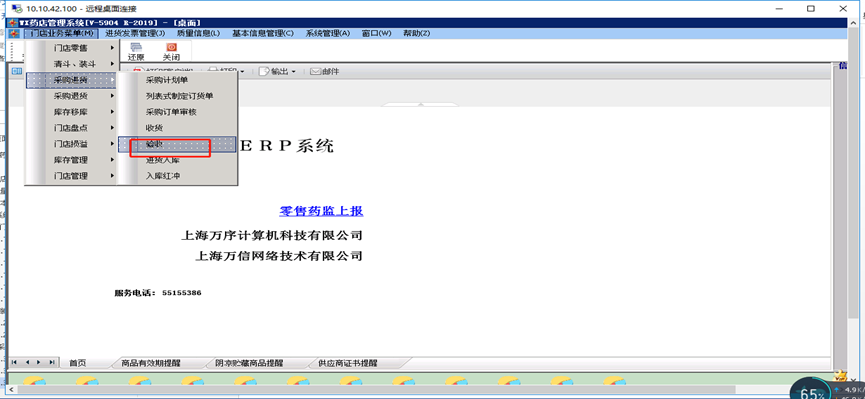The height and width of the screenshot is (399, 865).
Task: Open the 帮助(Z) menu
Action: [417, 33]
